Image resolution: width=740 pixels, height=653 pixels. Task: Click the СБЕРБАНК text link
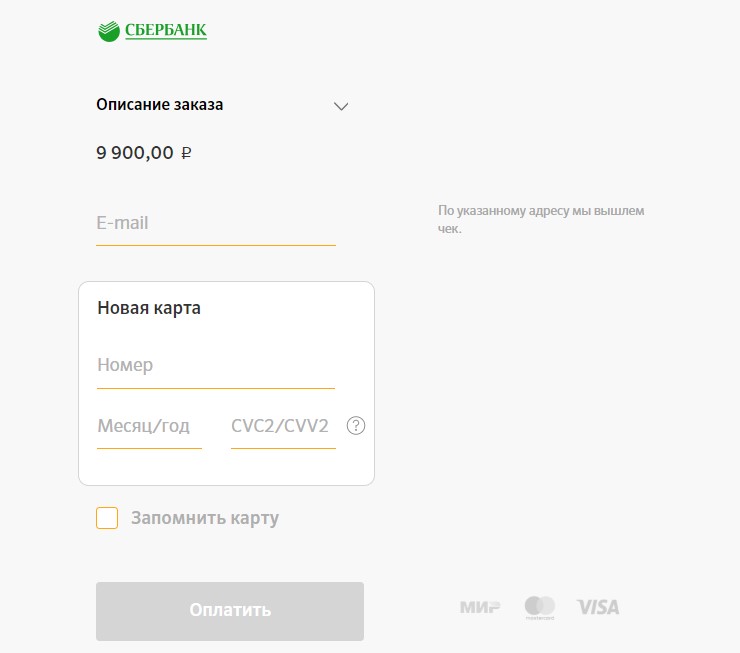pyautogui.click(x=166, y=30)
